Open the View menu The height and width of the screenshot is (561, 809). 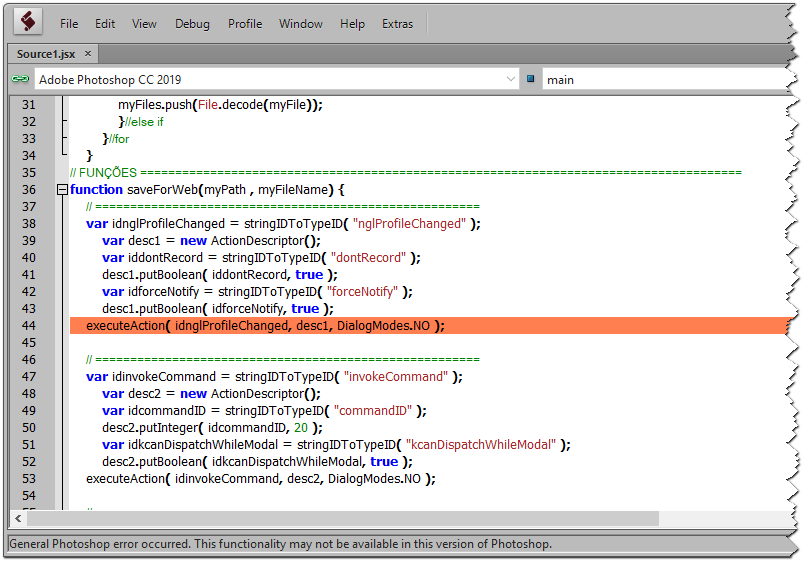coord(144,24)
